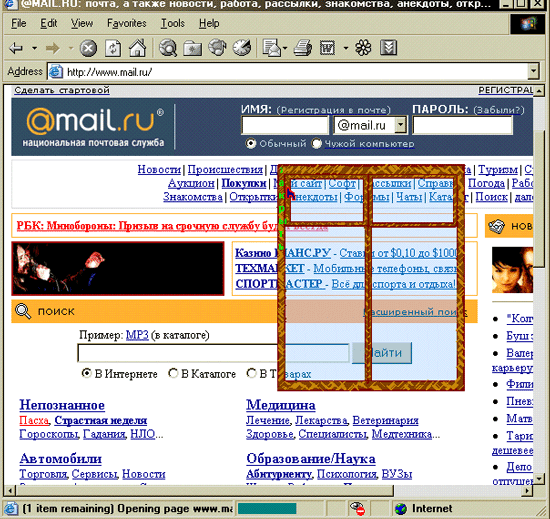Go to the Home page icon
Screen dimensions: 550x519
click(x=138, y=48)
